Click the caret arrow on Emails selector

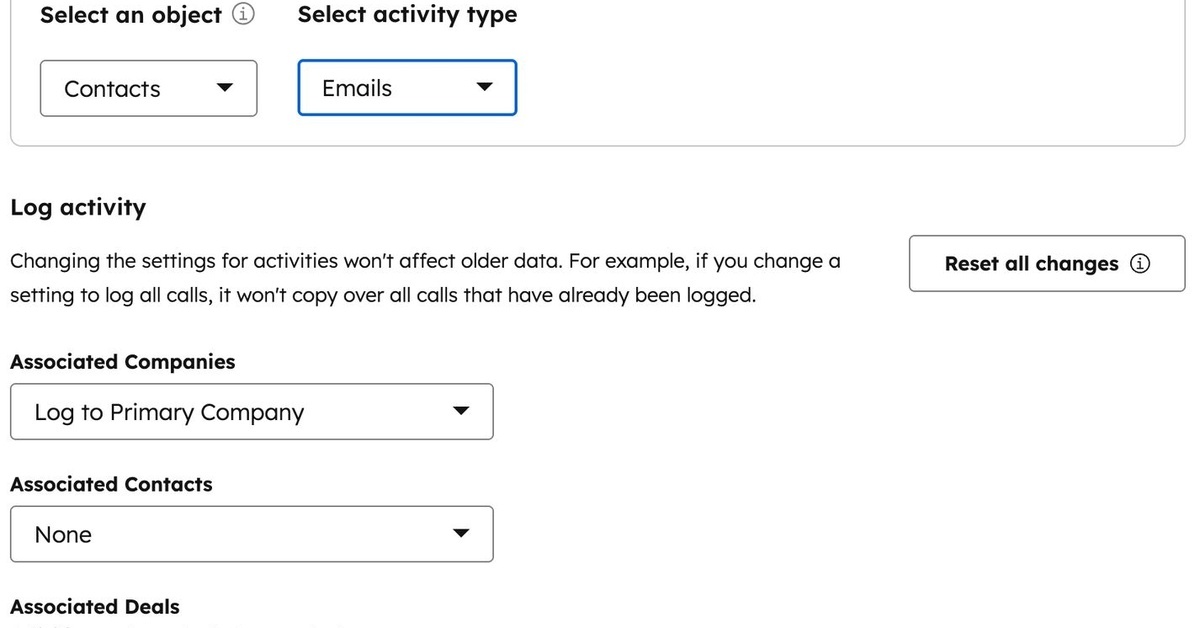pyautogui.click(x=484, y=88)
